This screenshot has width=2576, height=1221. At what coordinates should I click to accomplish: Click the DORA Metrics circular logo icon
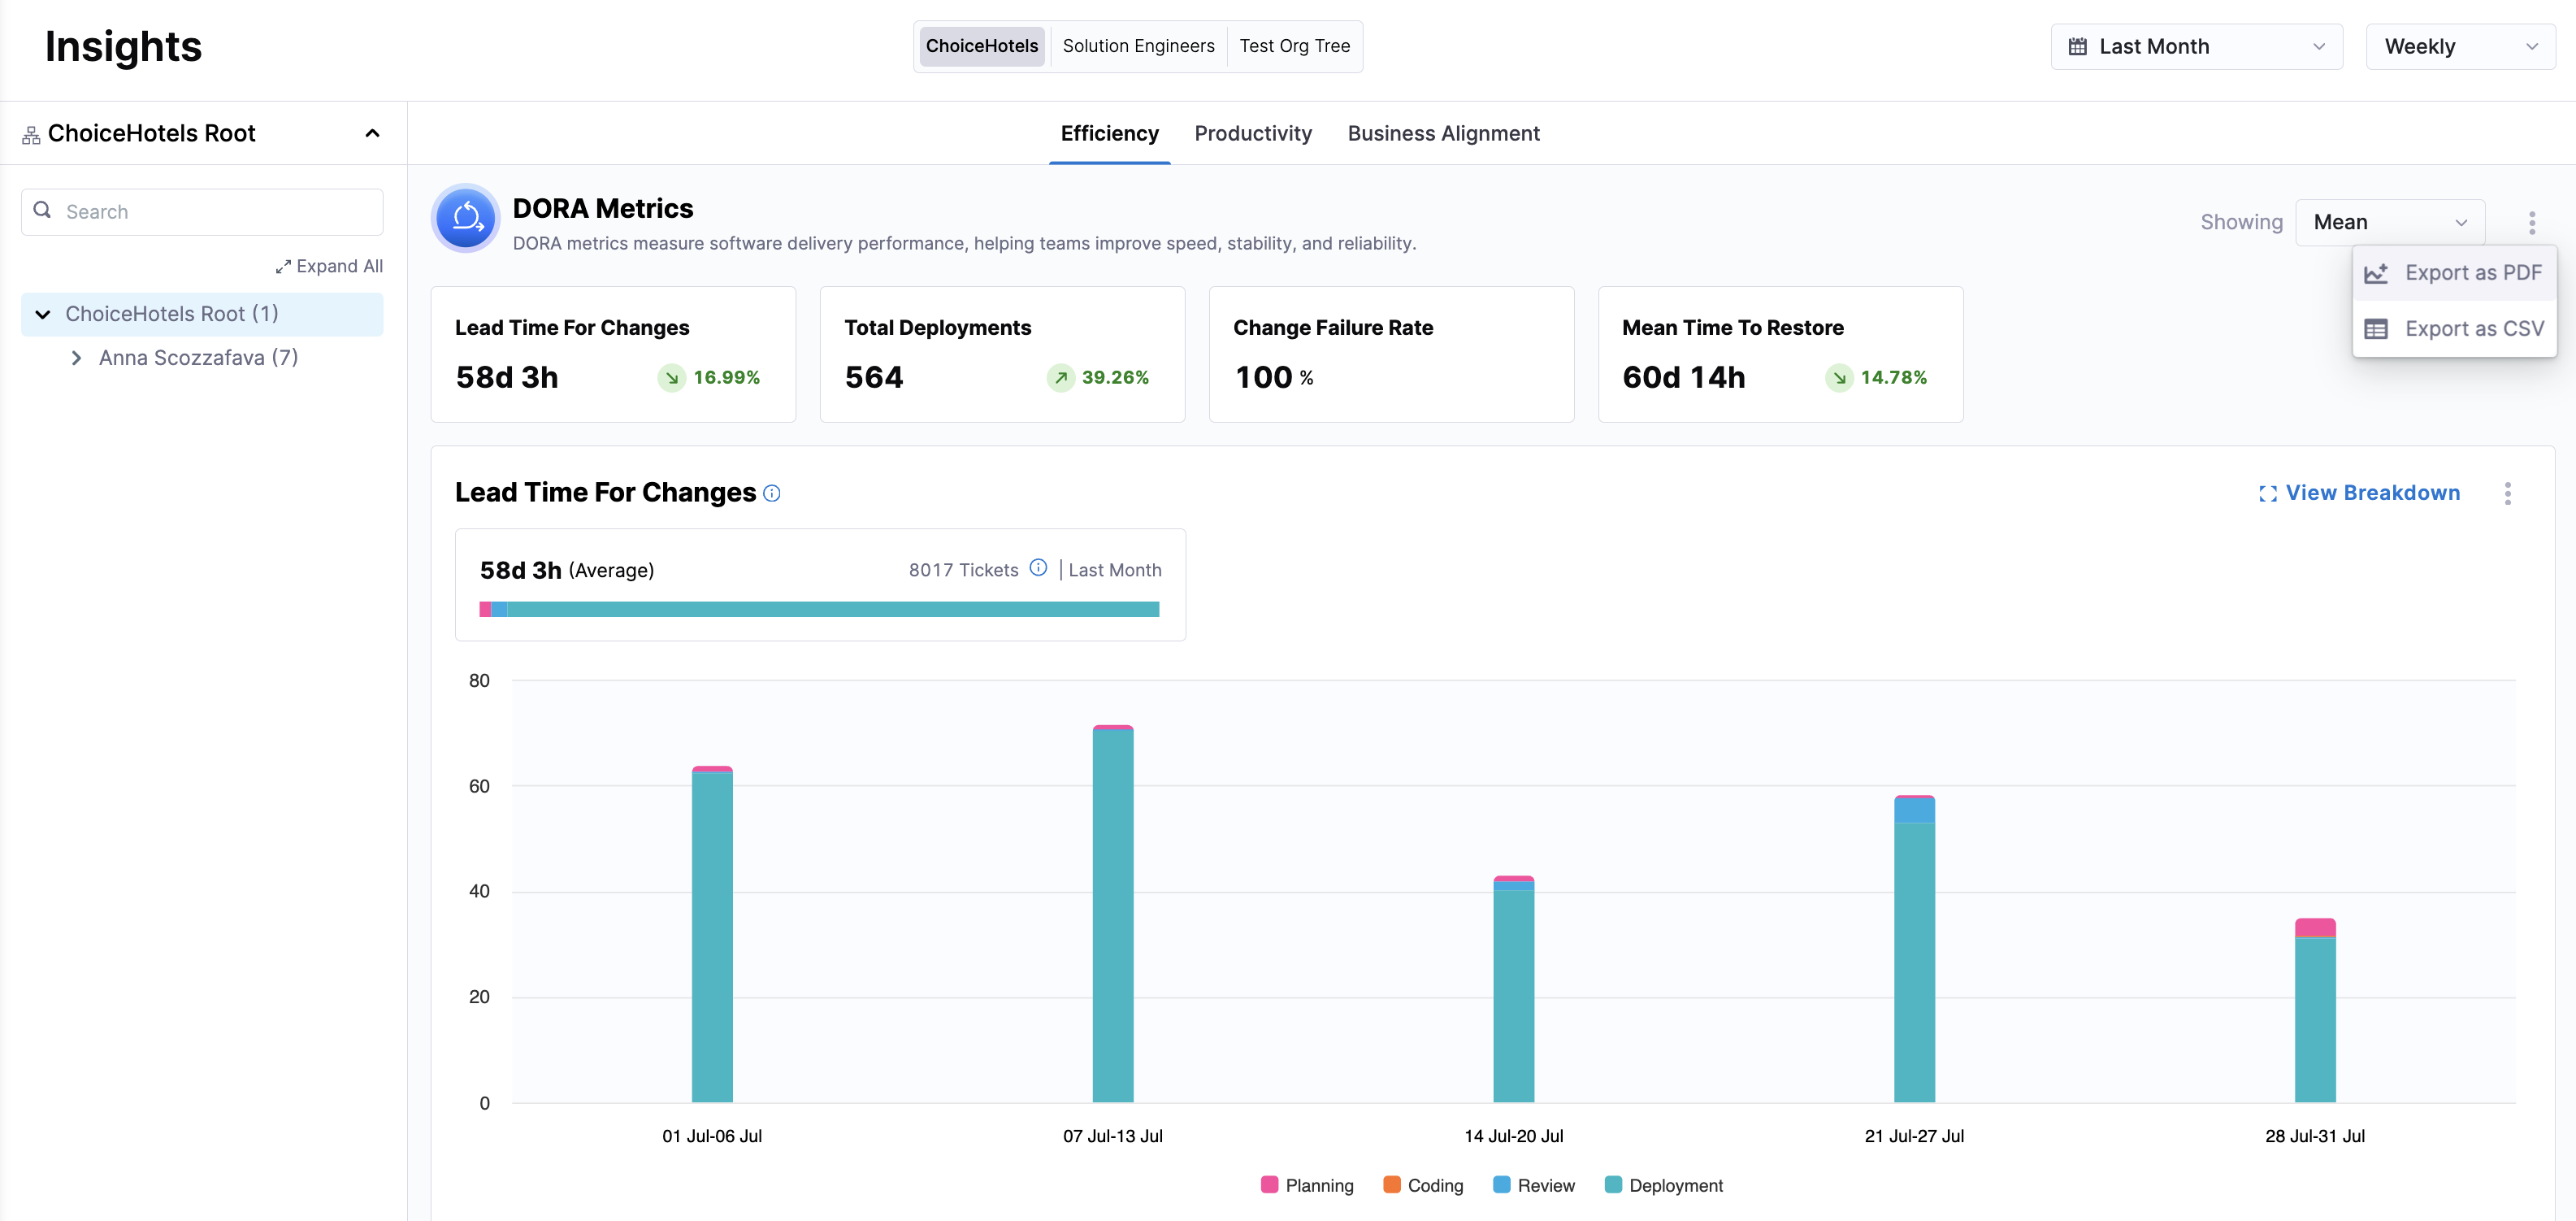pyautogui.click(x=466, y=218)
